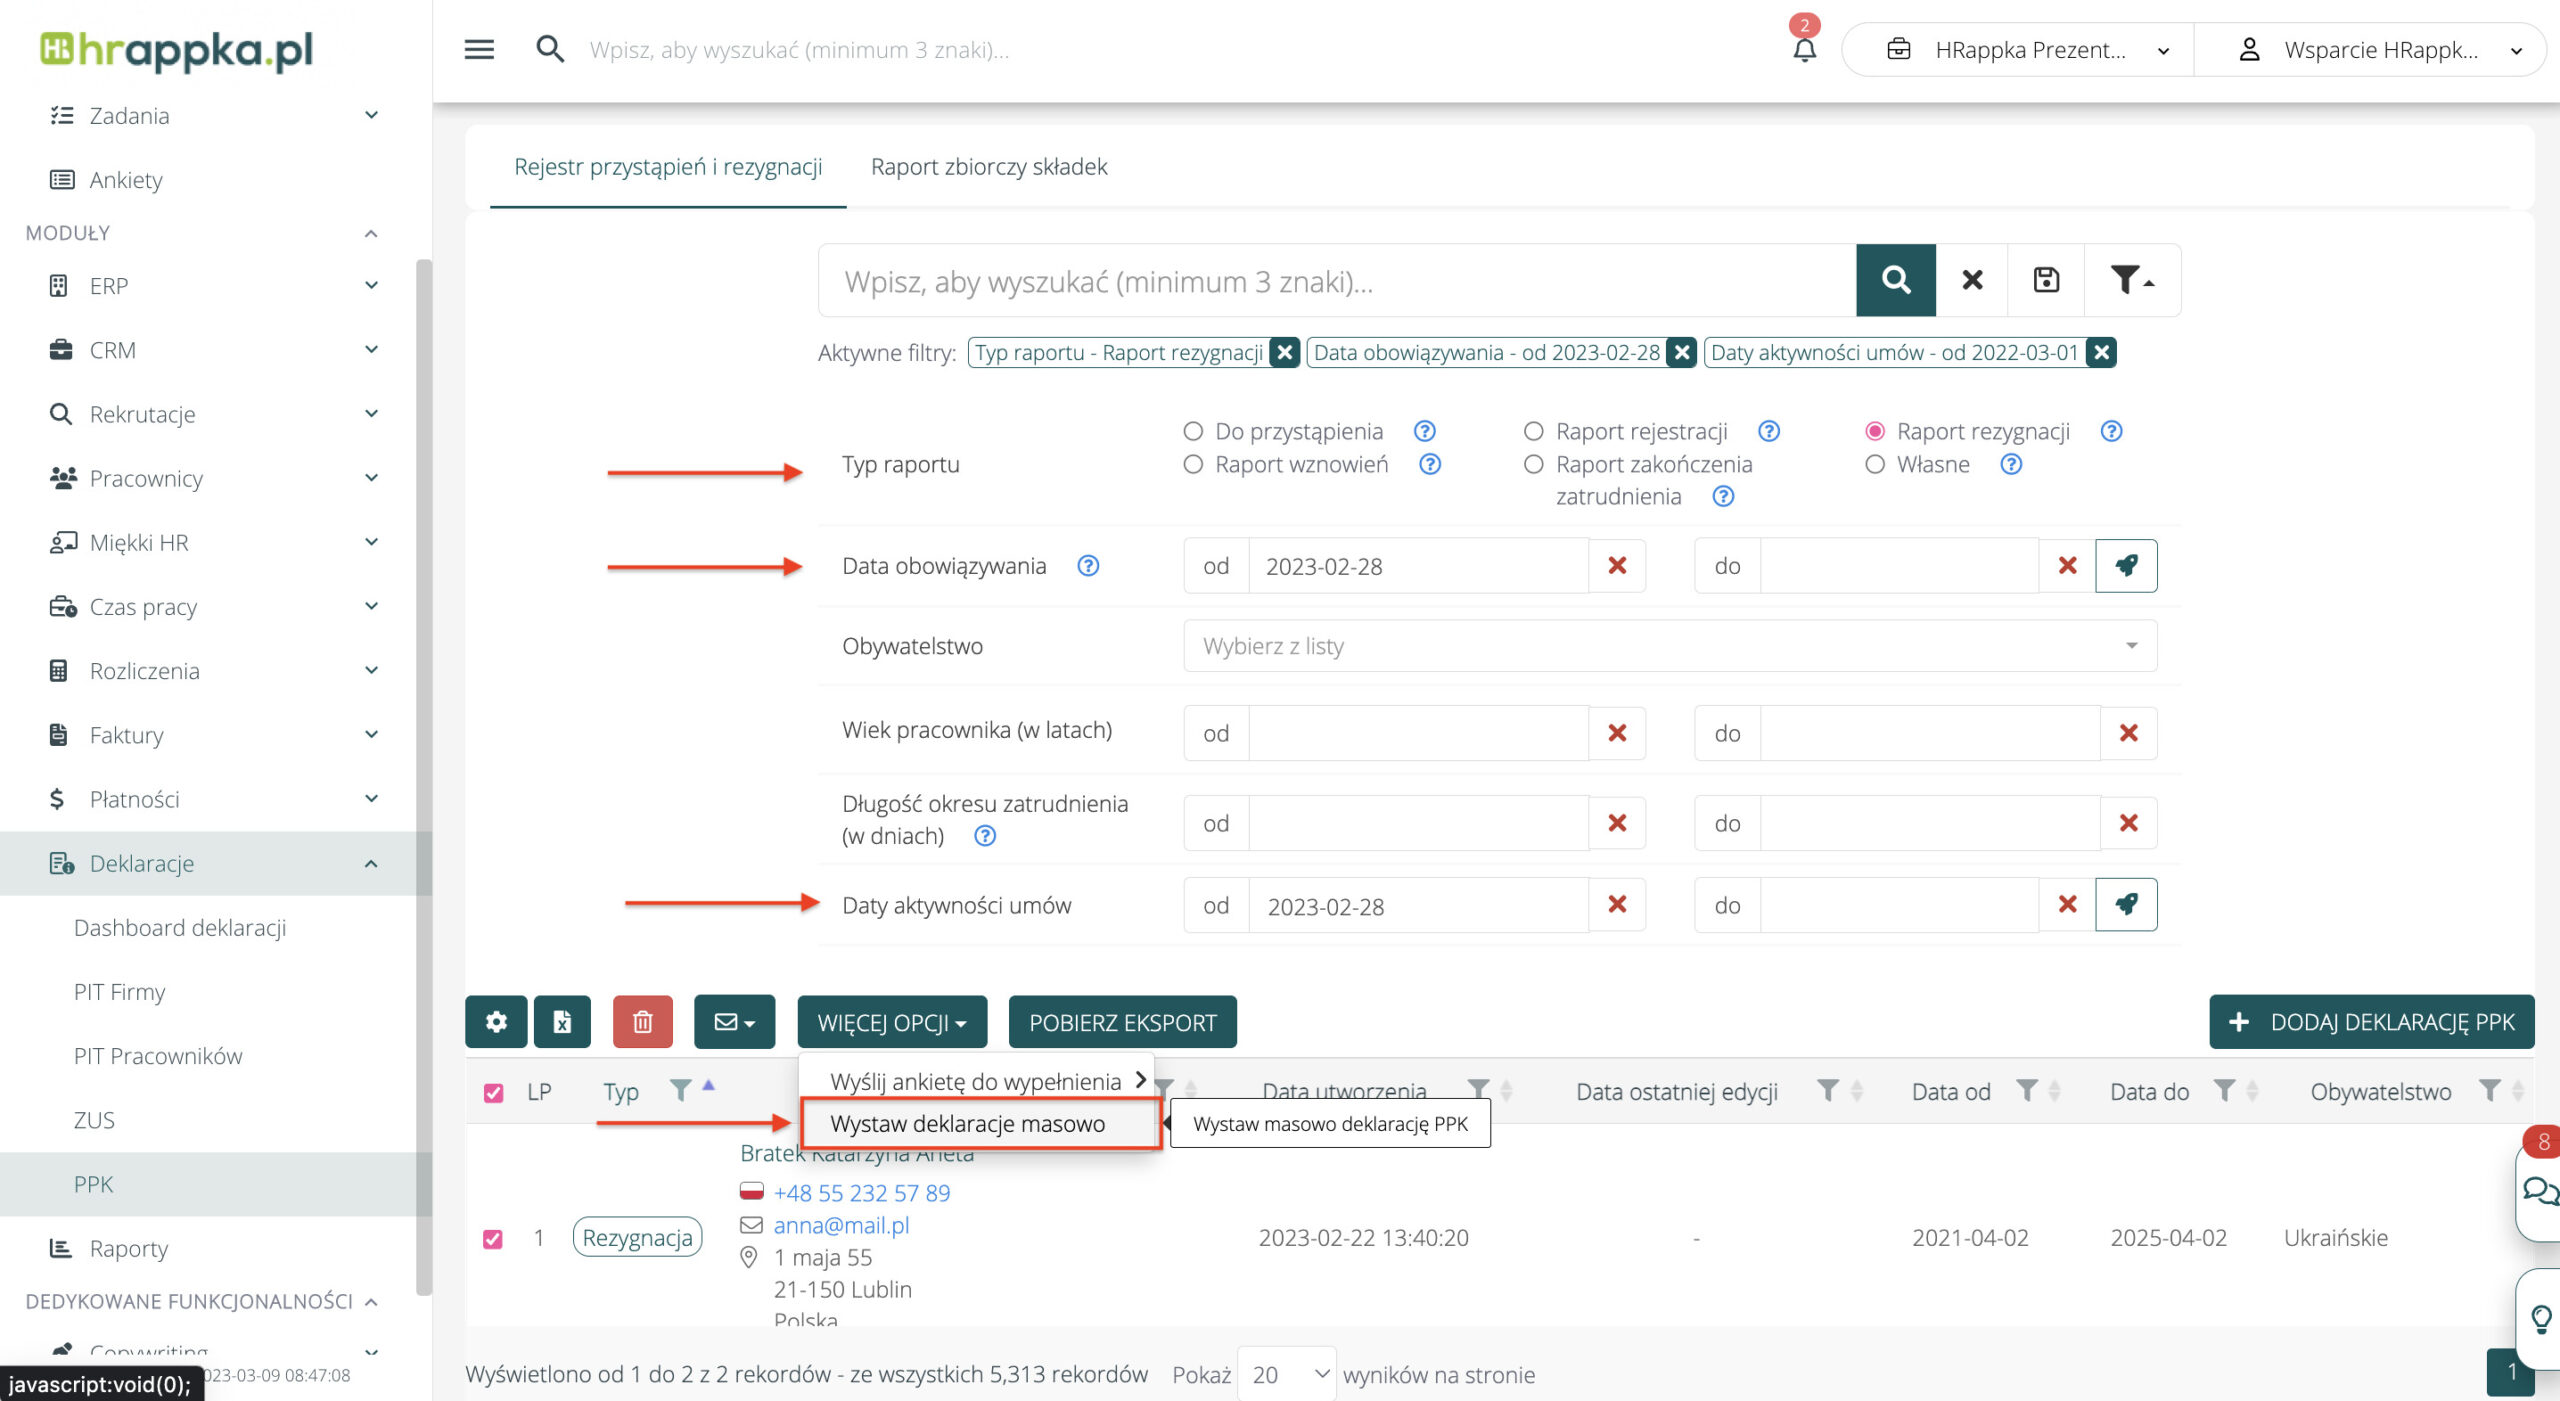Open the WIĘCEJ OPCJI dropdown

tap(891, 1022)
